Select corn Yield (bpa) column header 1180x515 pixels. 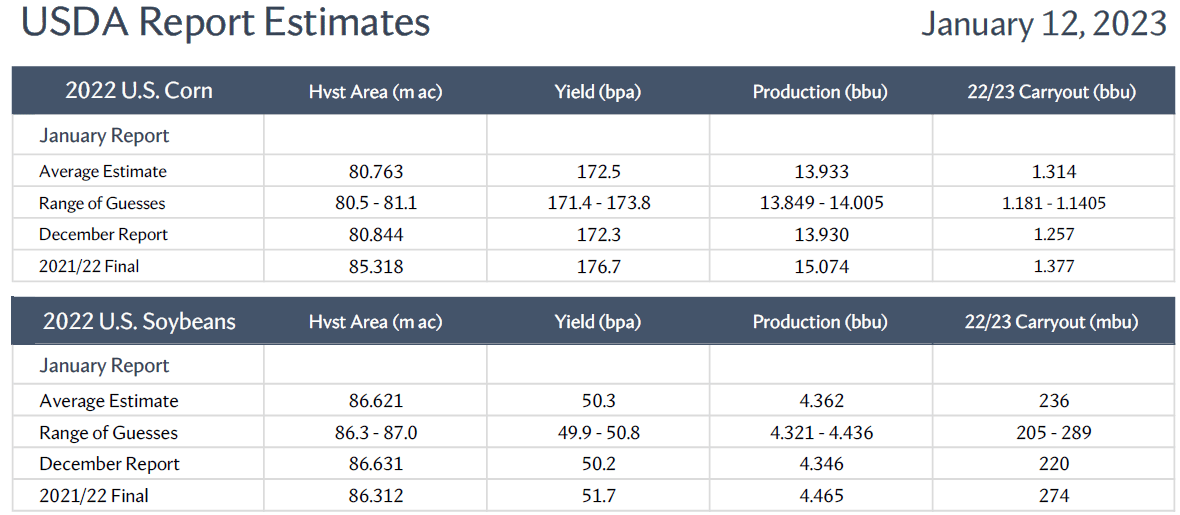598,92
